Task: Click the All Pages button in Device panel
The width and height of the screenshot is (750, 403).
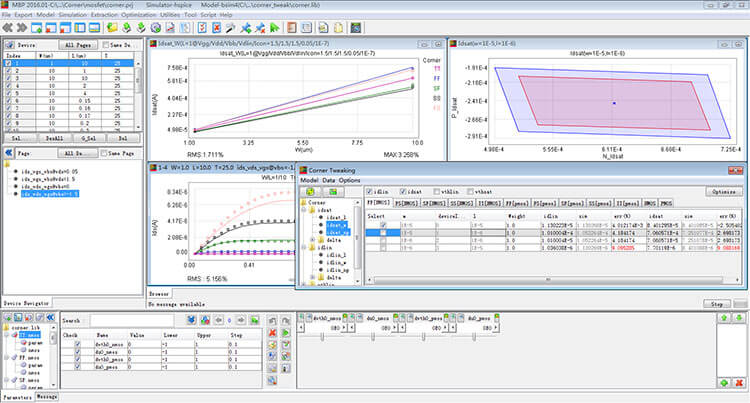Action: tap(77, 45)
